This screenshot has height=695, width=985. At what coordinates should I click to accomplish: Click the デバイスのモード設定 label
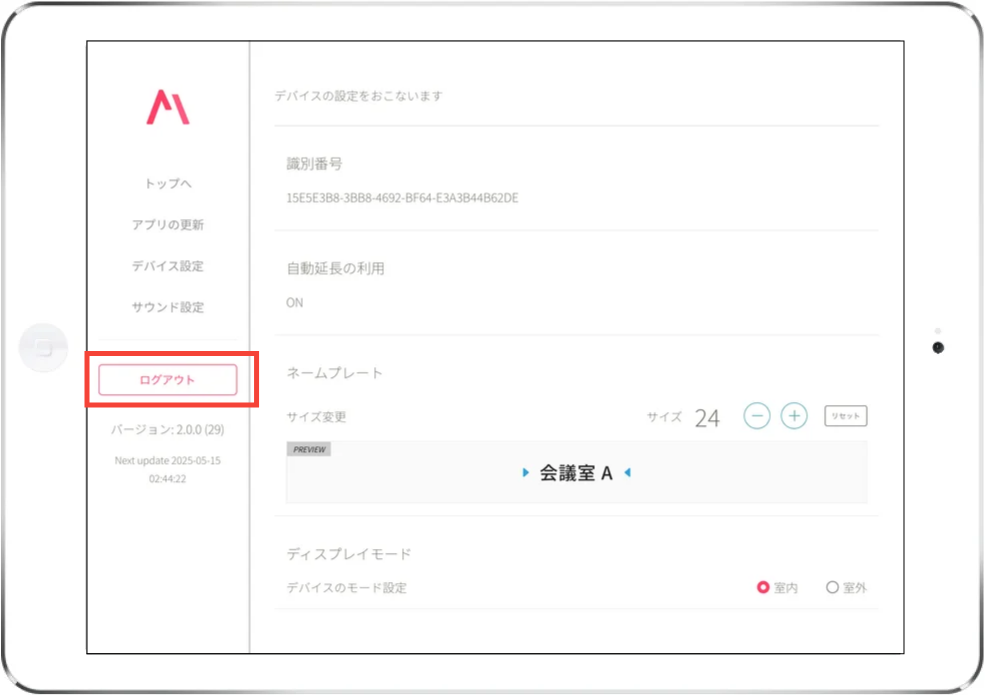(347, 588)
